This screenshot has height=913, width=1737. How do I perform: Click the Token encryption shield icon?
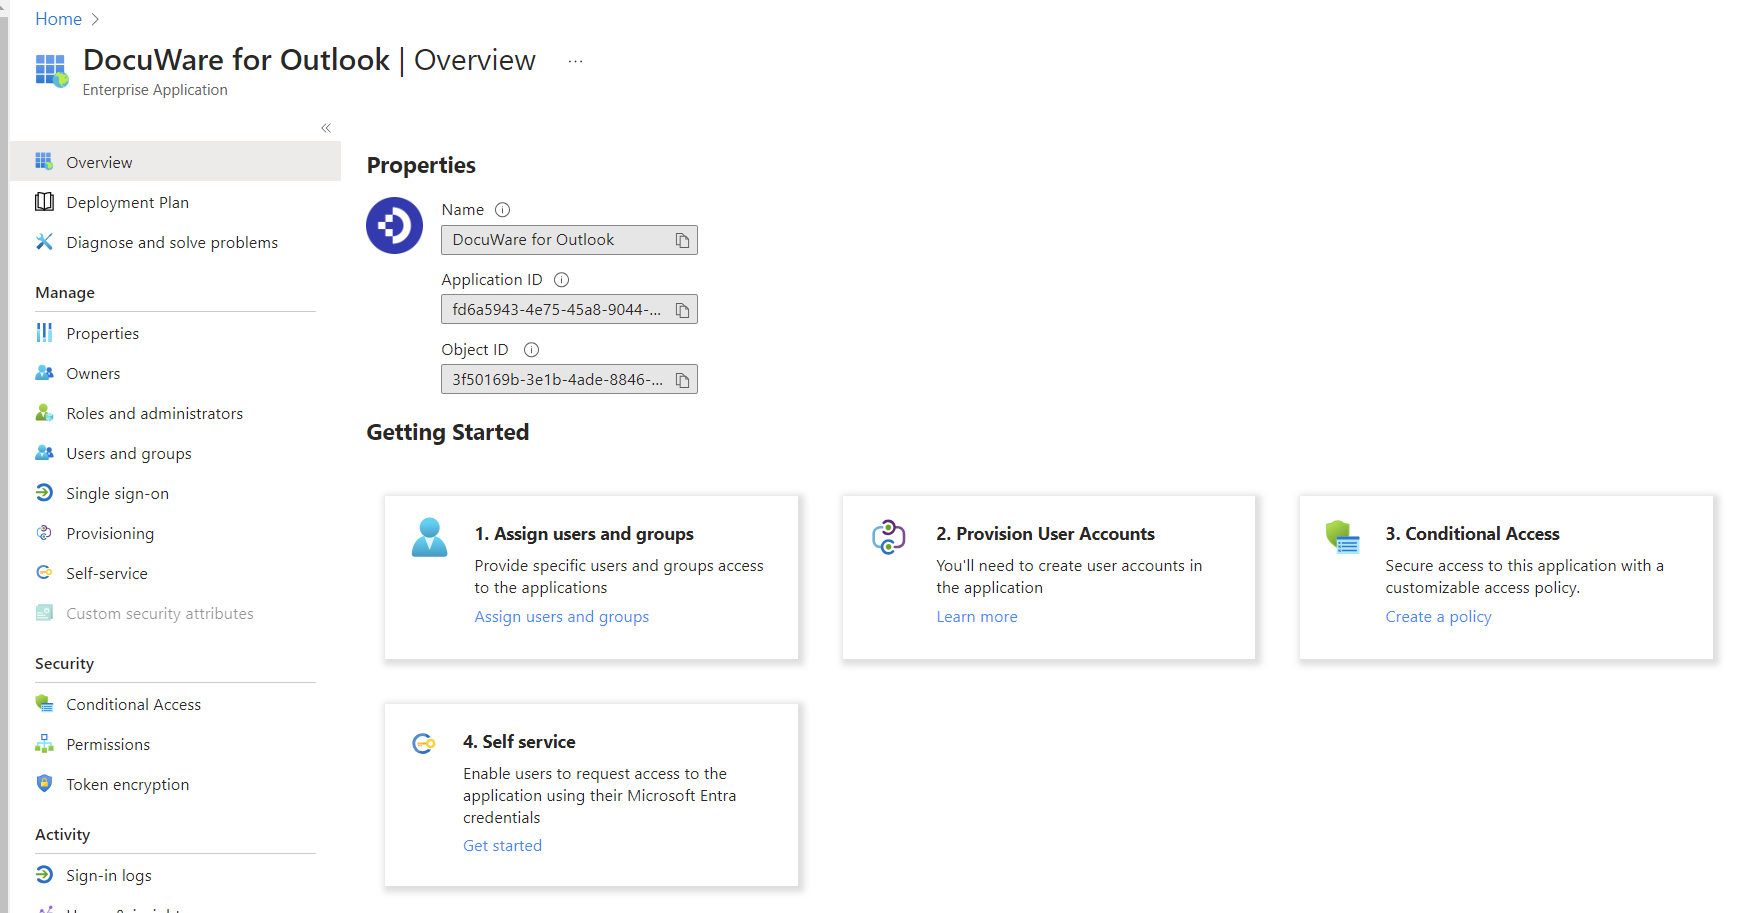point(44,784)
